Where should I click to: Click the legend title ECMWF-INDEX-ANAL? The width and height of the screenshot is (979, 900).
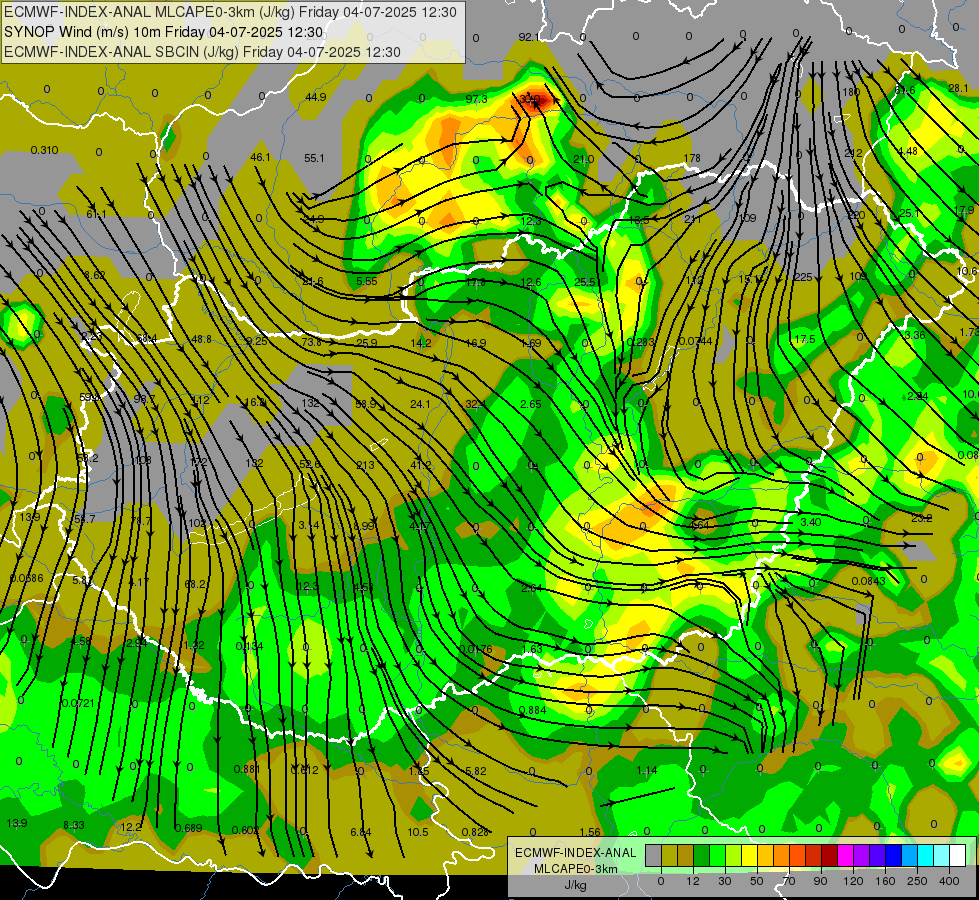[x=575, y=853]
